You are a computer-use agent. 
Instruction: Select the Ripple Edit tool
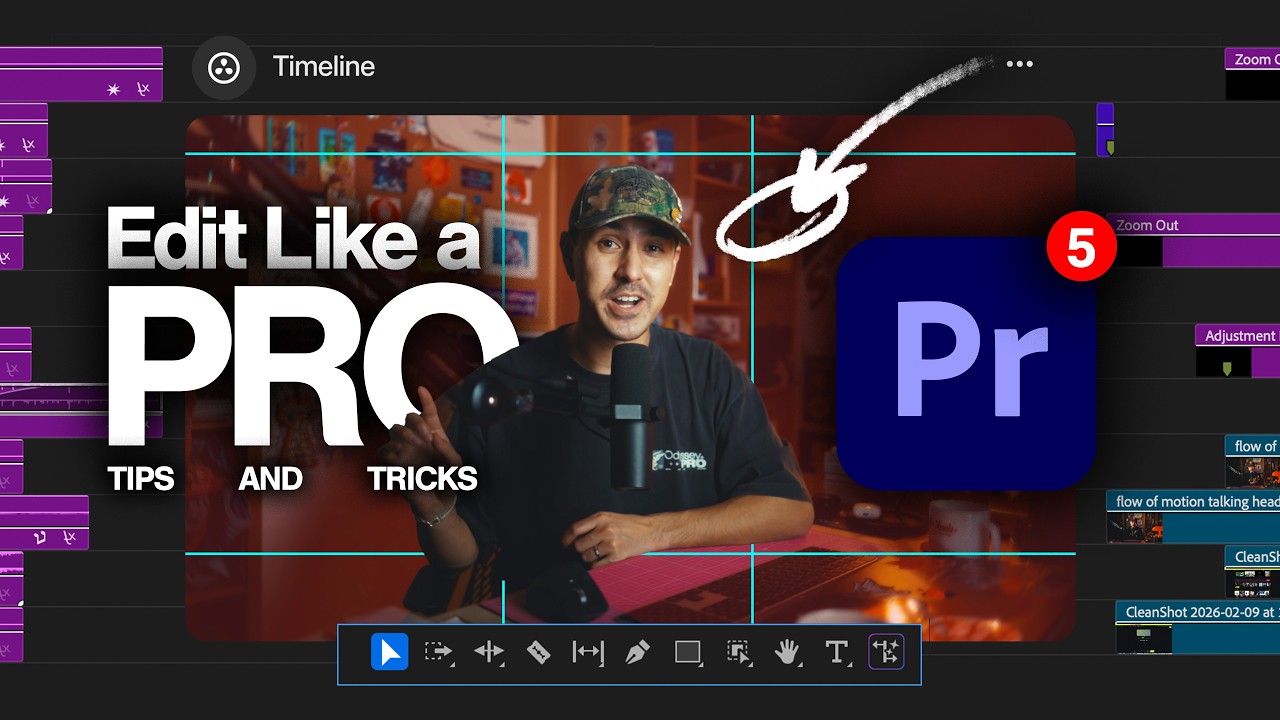point(489,653)
